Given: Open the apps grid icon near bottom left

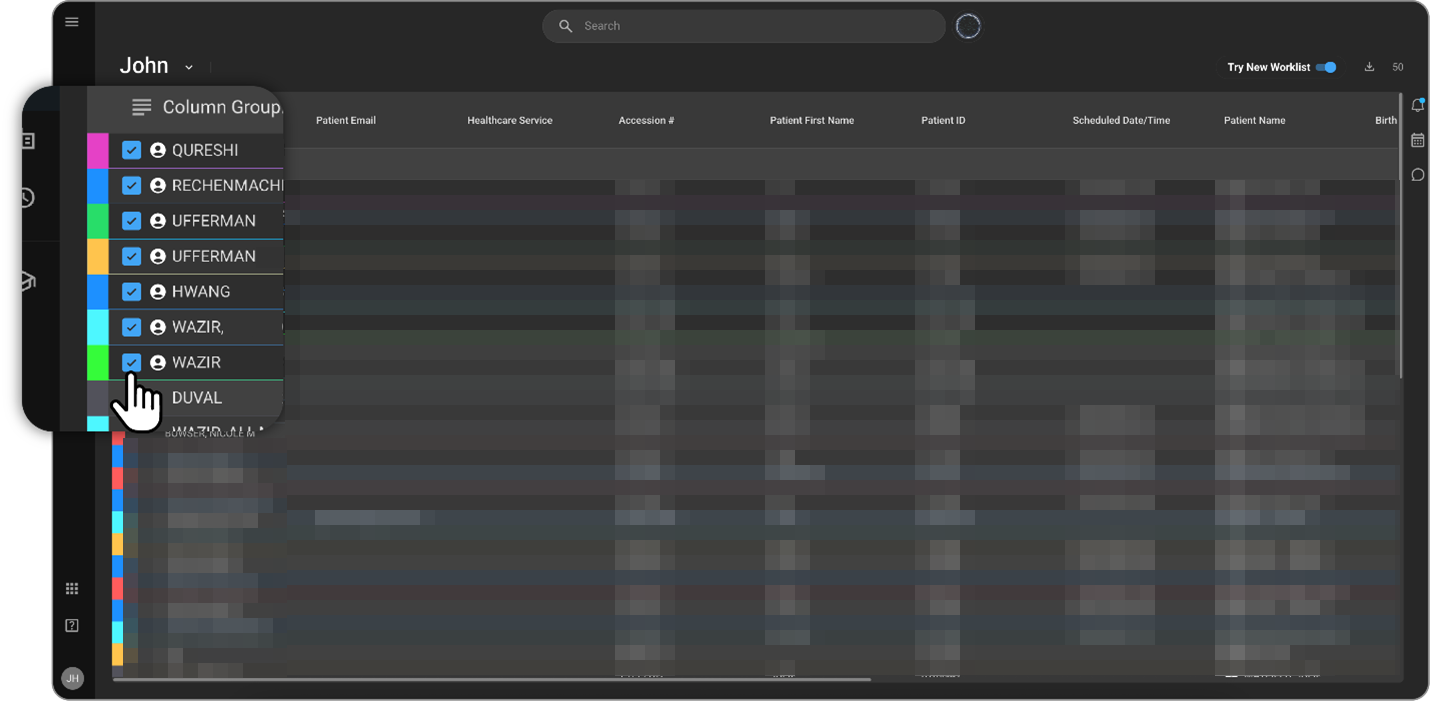Looking at the screenshot, I should click(71, 588).
